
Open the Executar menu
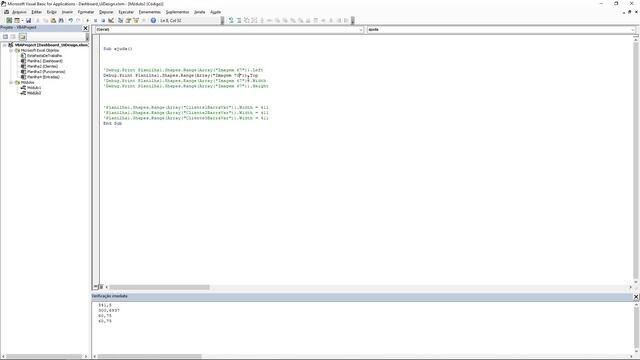click(x=126, y=12)
